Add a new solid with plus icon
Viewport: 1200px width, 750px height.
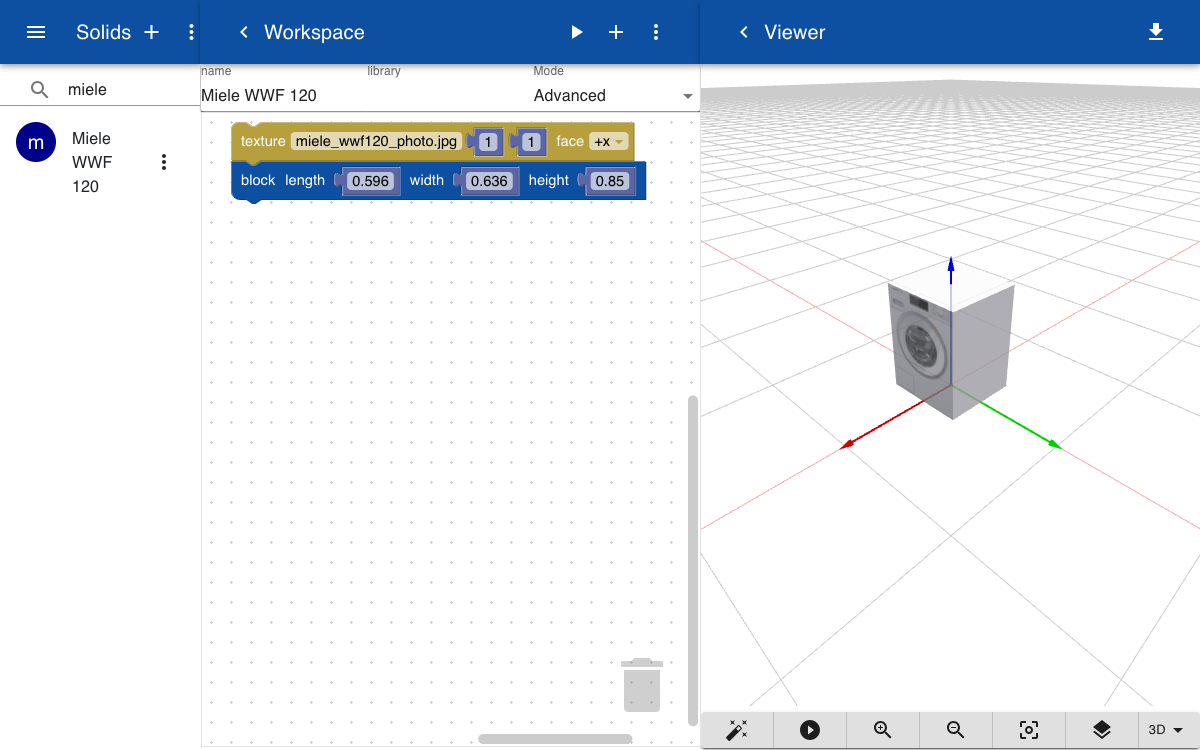point(152,32)
